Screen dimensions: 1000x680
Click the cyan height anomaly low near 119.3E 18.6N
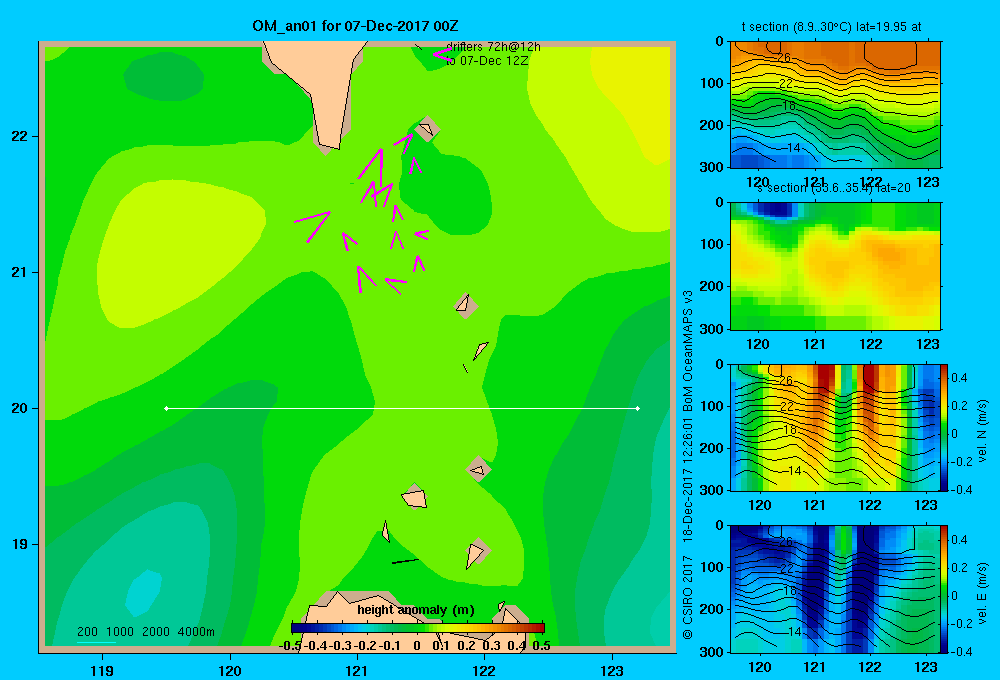pyautogui.click(x=143, y=593)
